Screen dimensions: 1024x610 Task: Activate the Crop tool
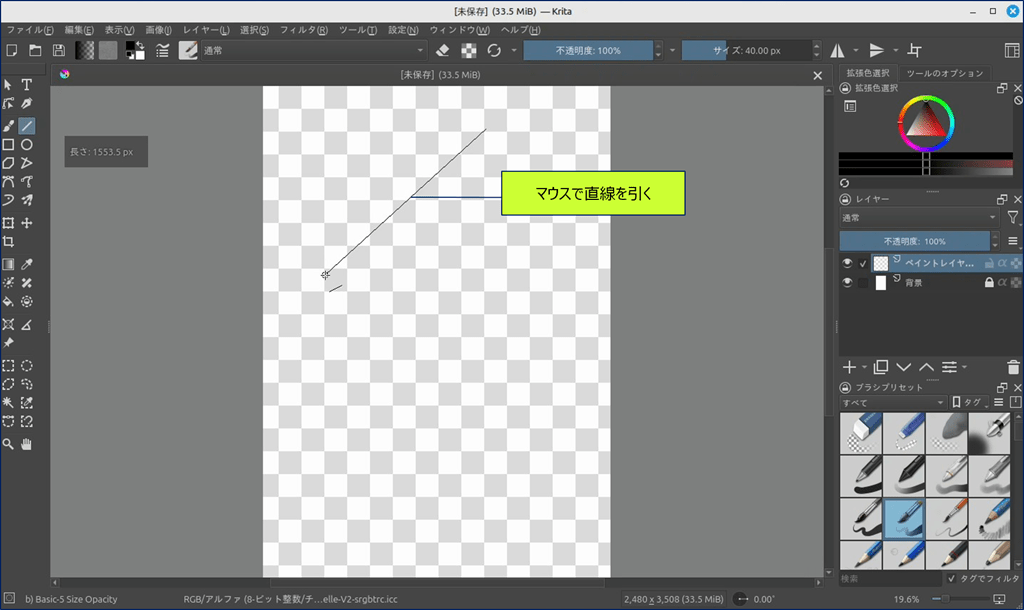[8, 242]
